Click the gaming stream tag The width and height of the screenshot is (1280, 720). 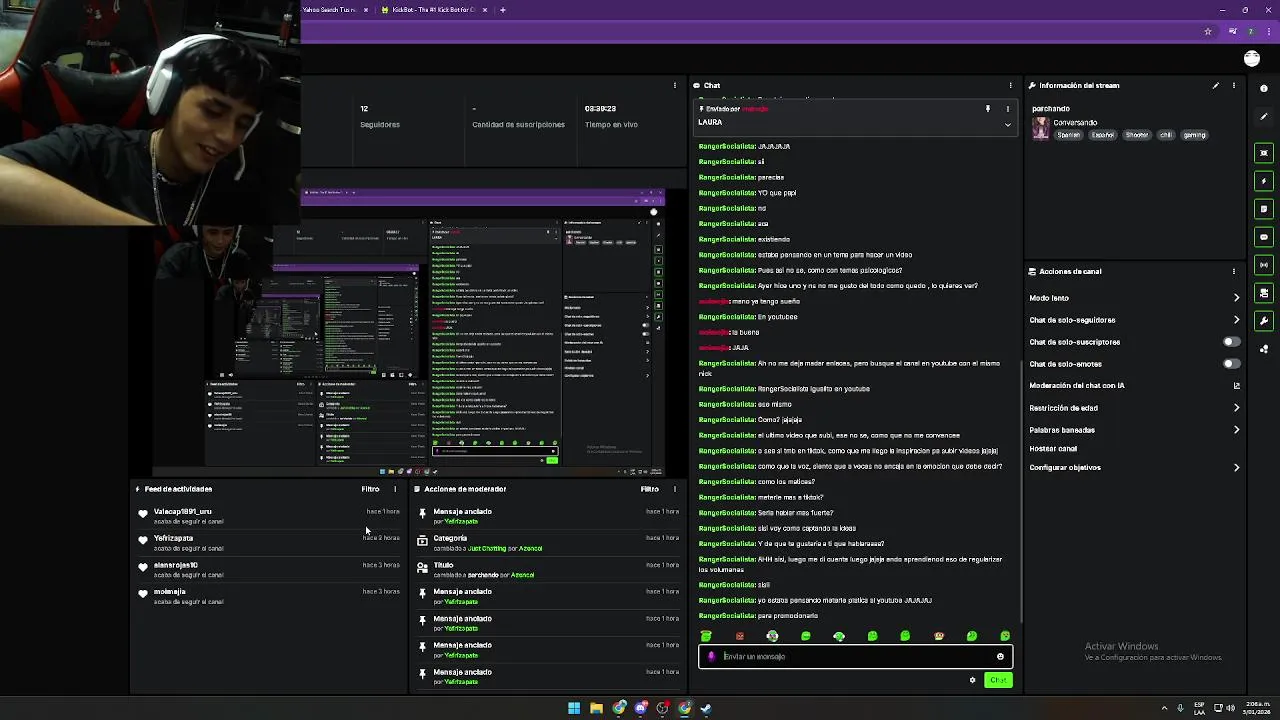[x=1195, y=135]
